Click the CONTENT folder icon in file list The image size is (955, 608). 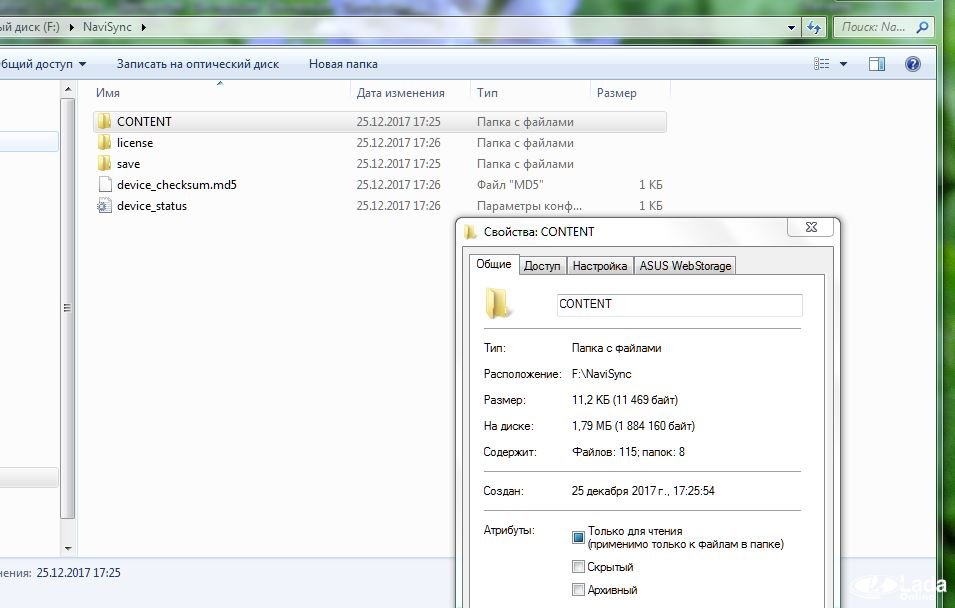coord(104,122)
